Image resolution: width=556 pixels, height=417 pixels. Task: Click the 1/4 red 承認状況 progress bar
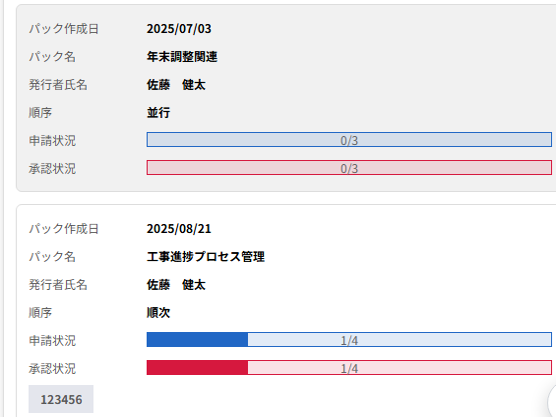[x=349, y=368]
